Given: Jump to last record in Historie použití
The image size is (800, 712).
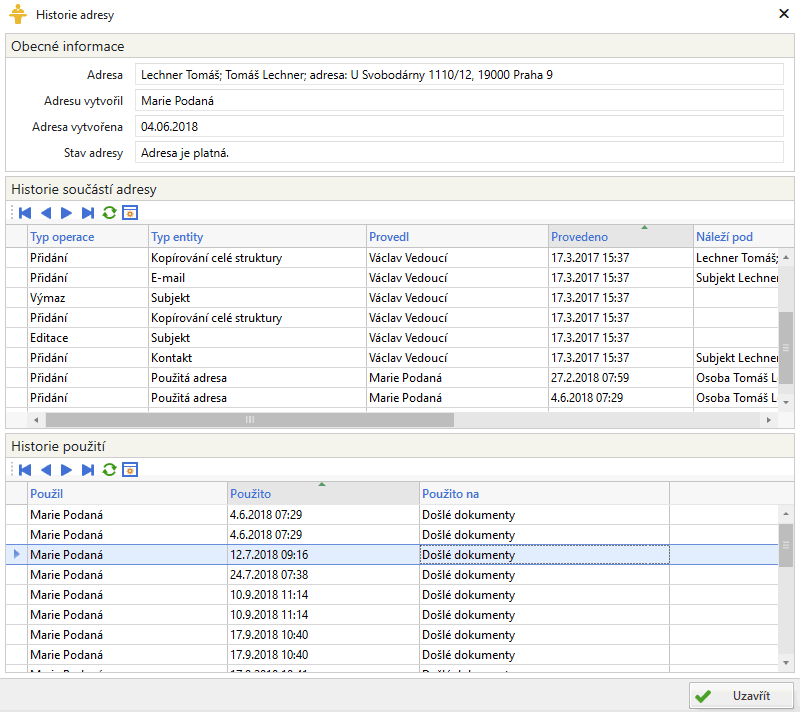Looking at the screenshot, I should (x=88, y=469).
